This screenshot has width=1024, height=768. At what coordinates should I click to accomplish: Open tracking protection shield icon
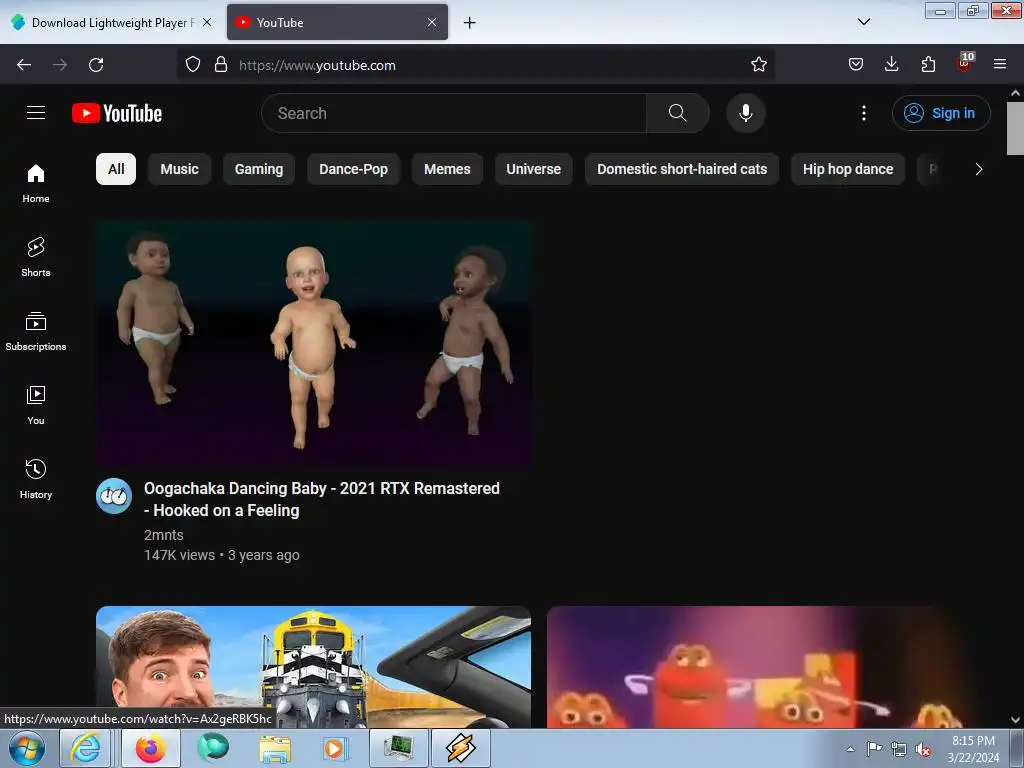(193, 65)
